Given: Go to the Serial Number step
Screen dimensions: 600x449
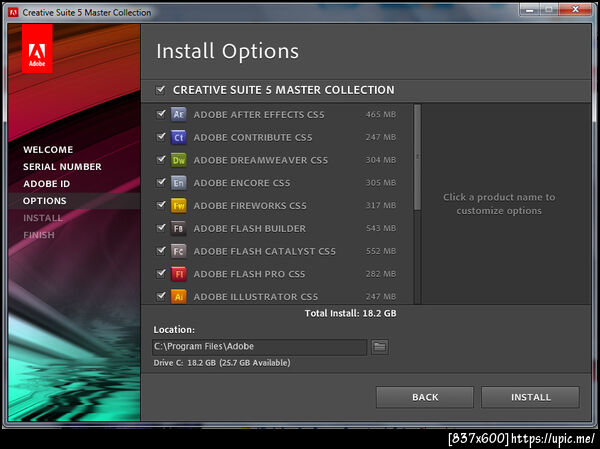Looking at the screenshot, I should click(62, 167).
